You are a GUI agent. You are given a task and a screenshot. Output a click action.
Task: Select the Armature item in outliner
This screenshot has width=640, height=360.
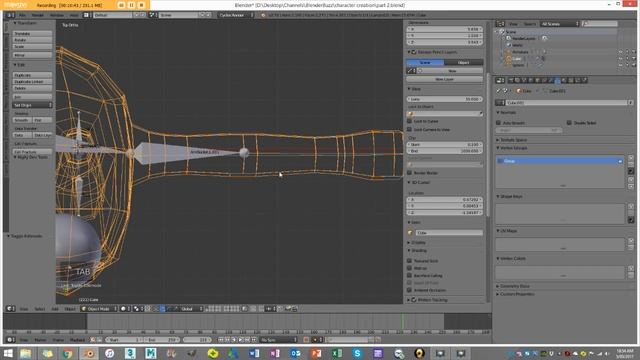[x=520, y=52]
